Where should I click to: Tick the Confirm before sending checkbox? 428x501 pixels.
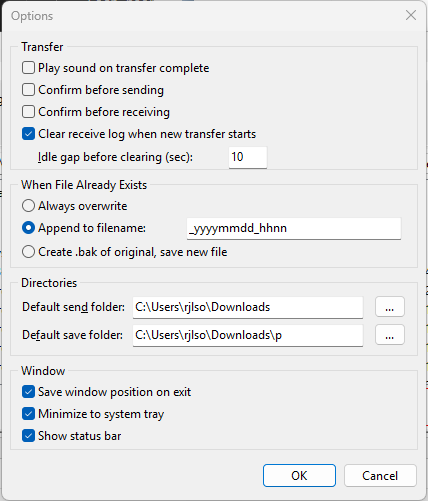tap(28, 90)
